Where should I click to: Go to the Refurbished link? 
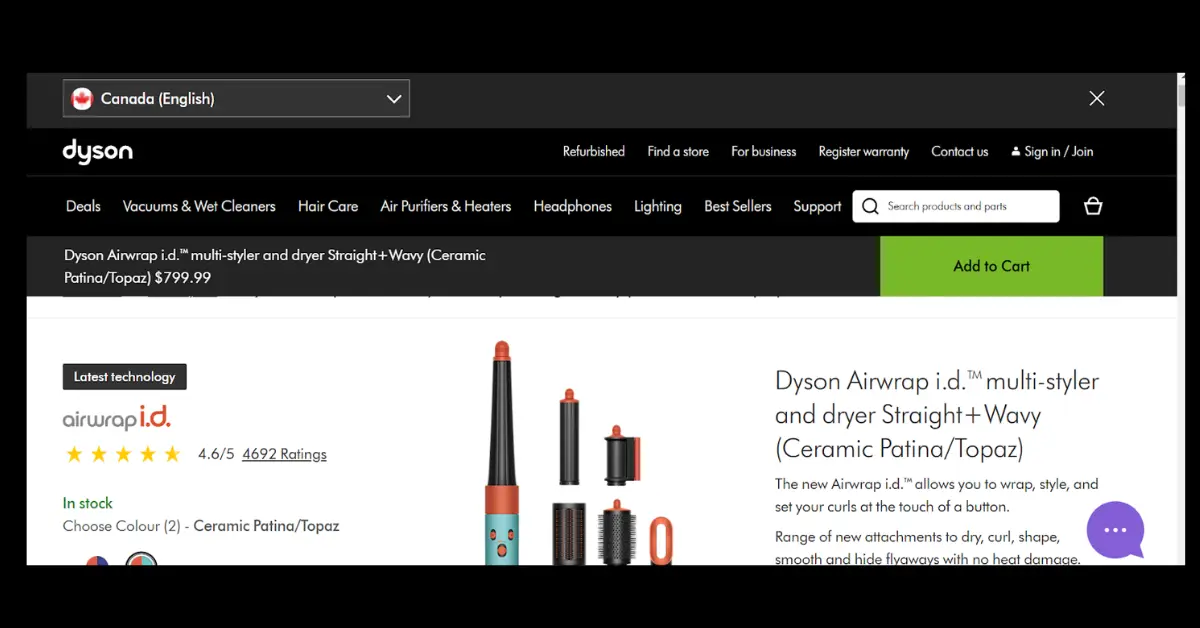click(594, 152)
